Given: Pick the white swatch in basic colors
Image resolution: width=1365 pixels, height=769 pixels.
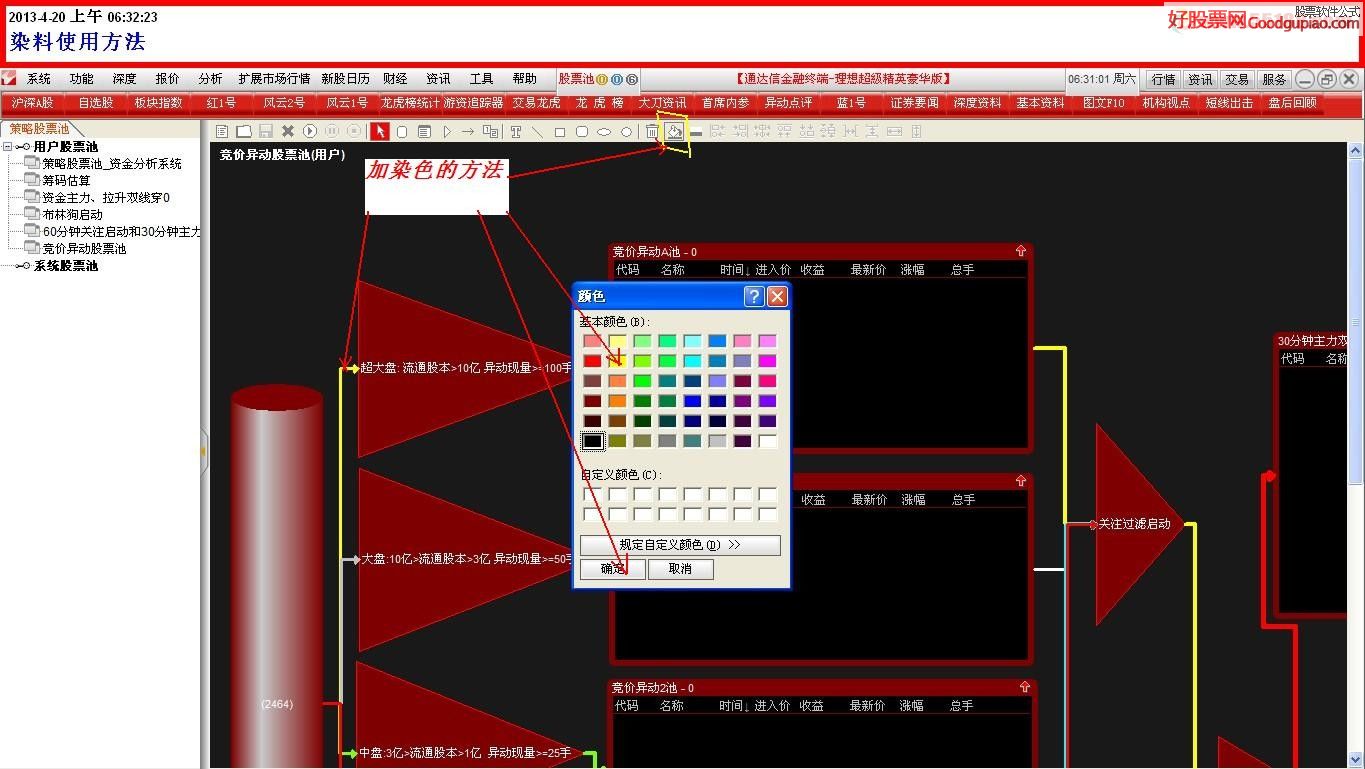Looking at the screenshot, I should click(x=767, y=441).
